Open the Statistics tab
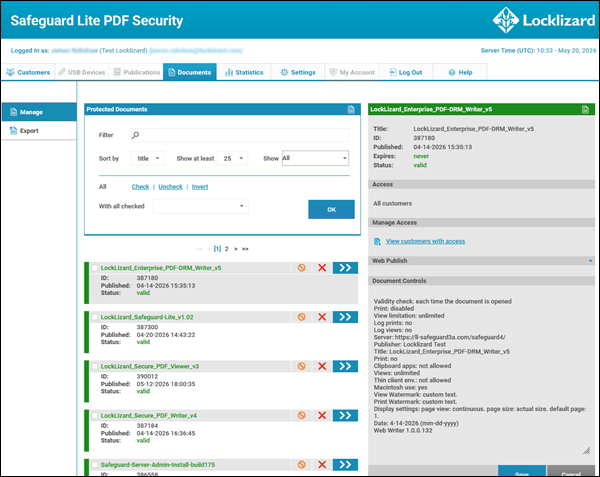 [x=244, y=72]
